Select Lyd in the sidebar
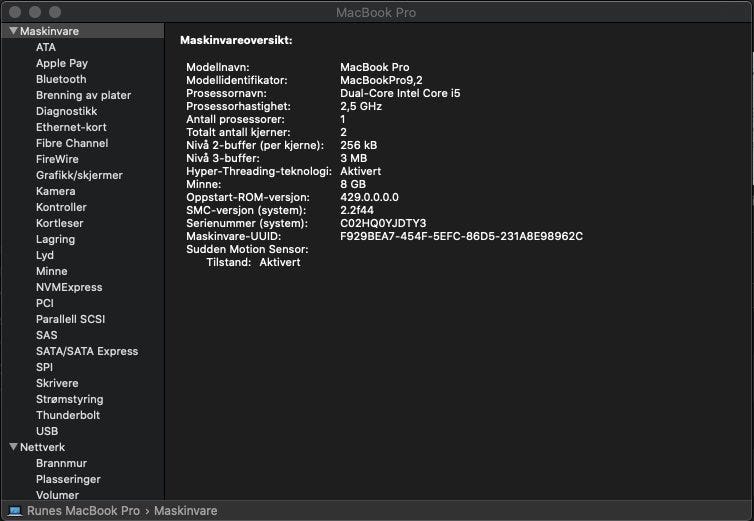Viewport: 754px width, 521px height. [x=45, y=255]
